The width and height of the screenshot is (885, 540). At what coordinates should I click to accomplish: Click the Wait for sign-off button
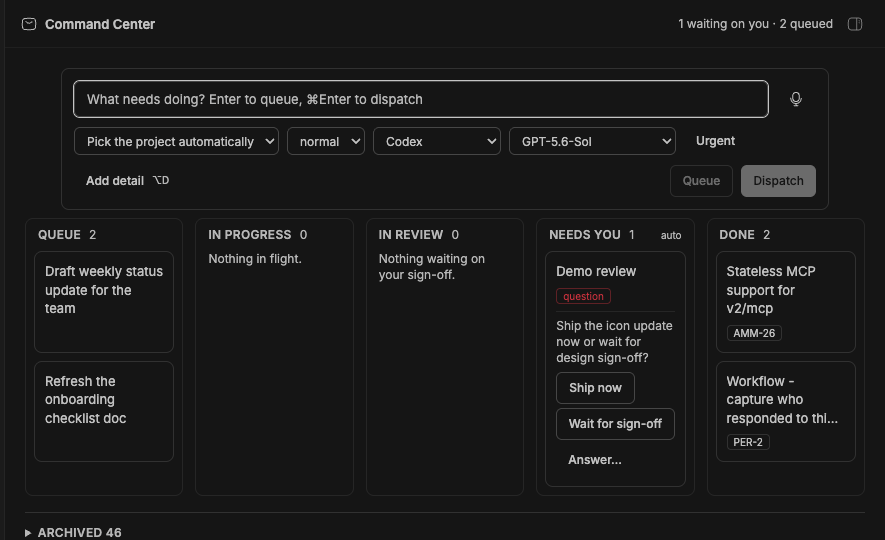tap(615, 424)
